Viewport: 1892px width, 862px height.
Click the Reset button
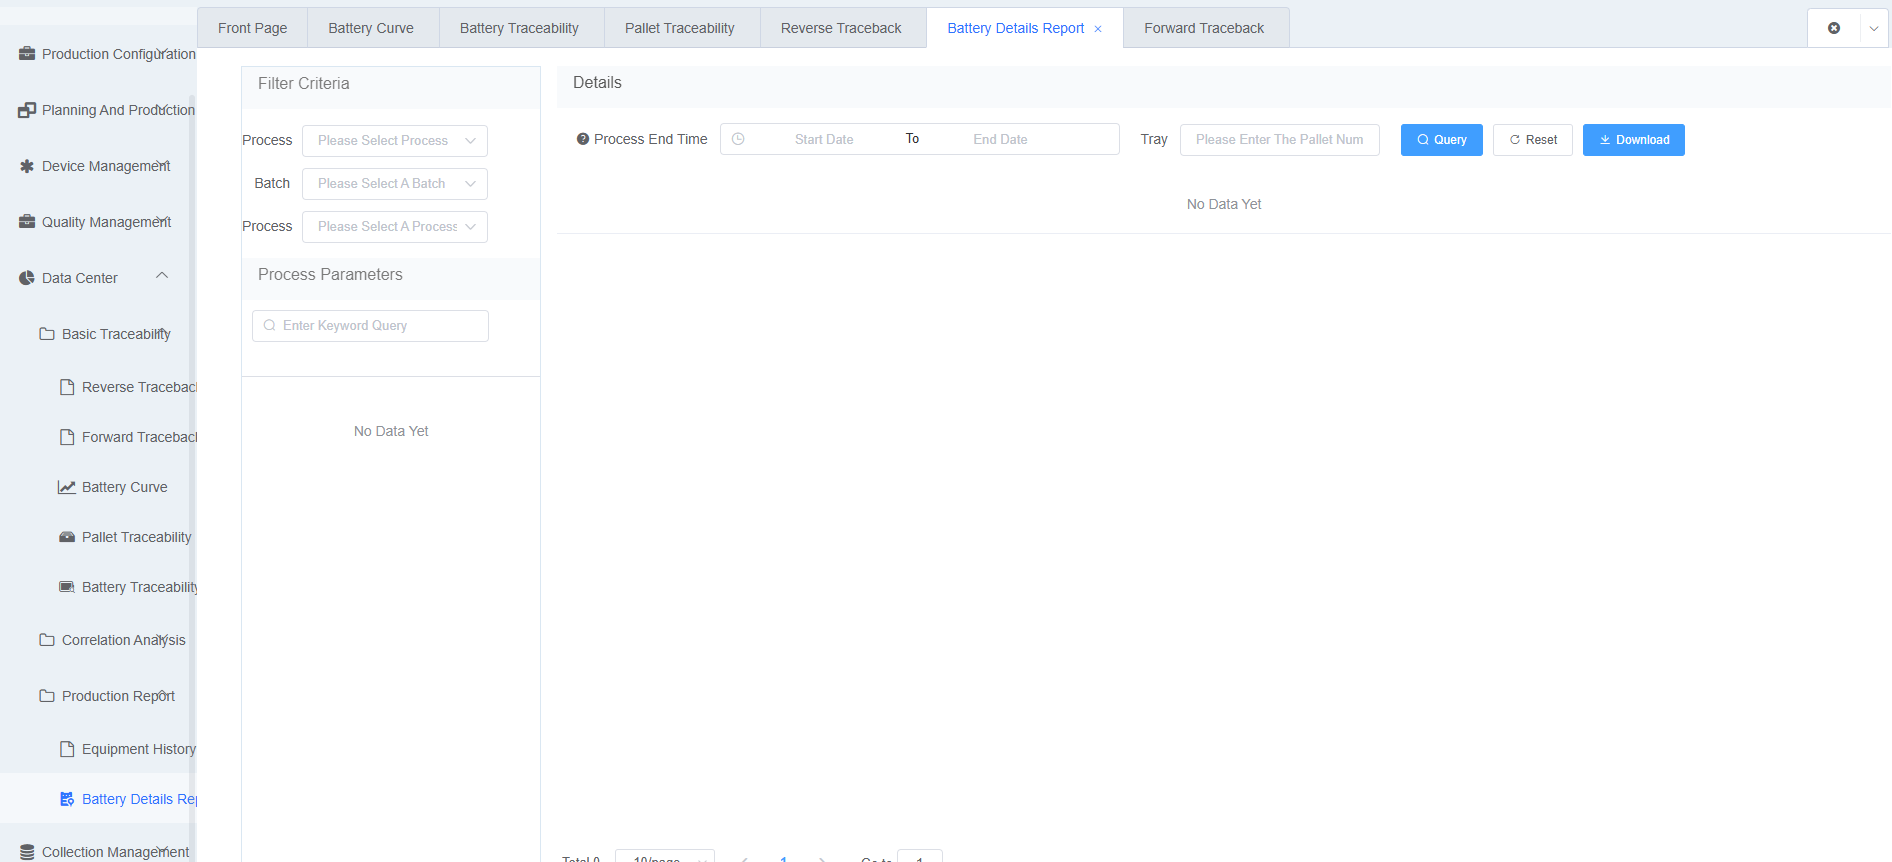[1533, 140]
